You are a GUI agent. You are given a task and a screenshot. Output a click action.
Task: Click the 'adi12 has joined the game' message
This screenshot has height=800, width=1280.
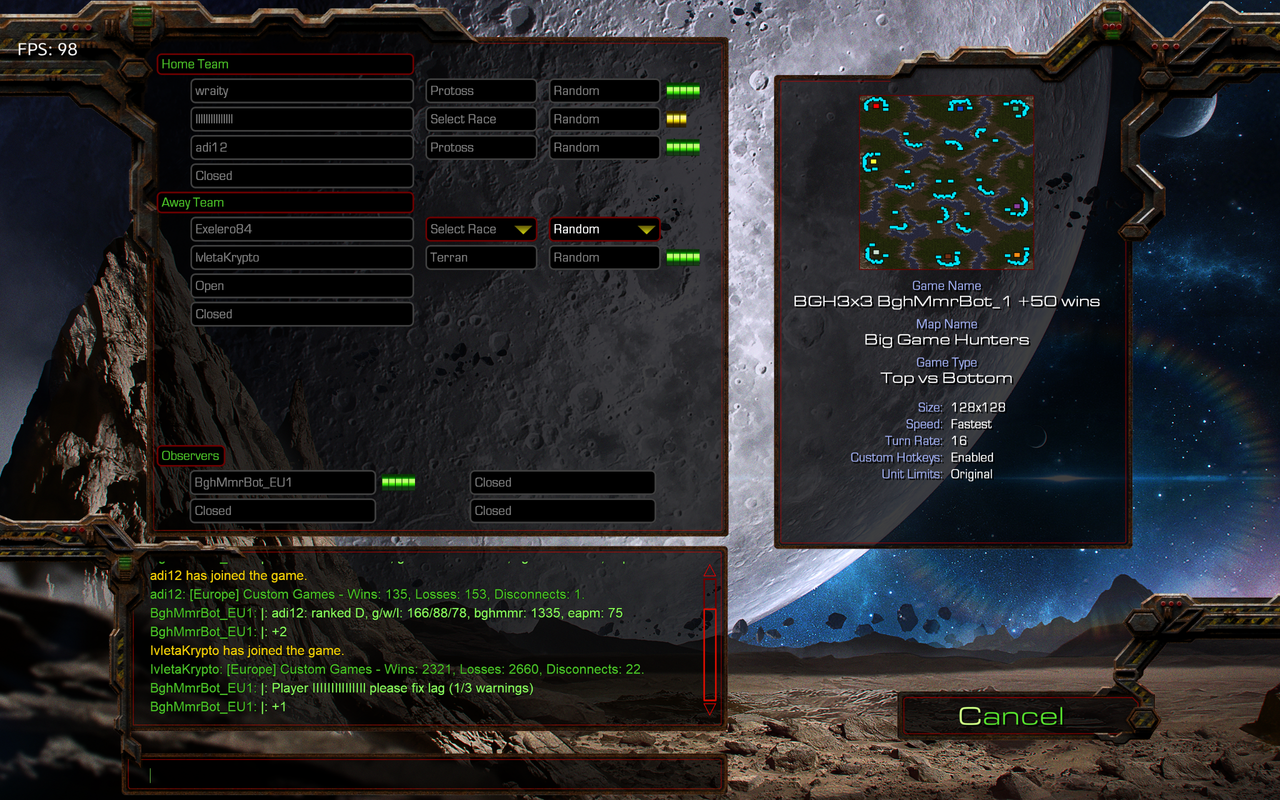pyautogui.click(x=228, y=576)
